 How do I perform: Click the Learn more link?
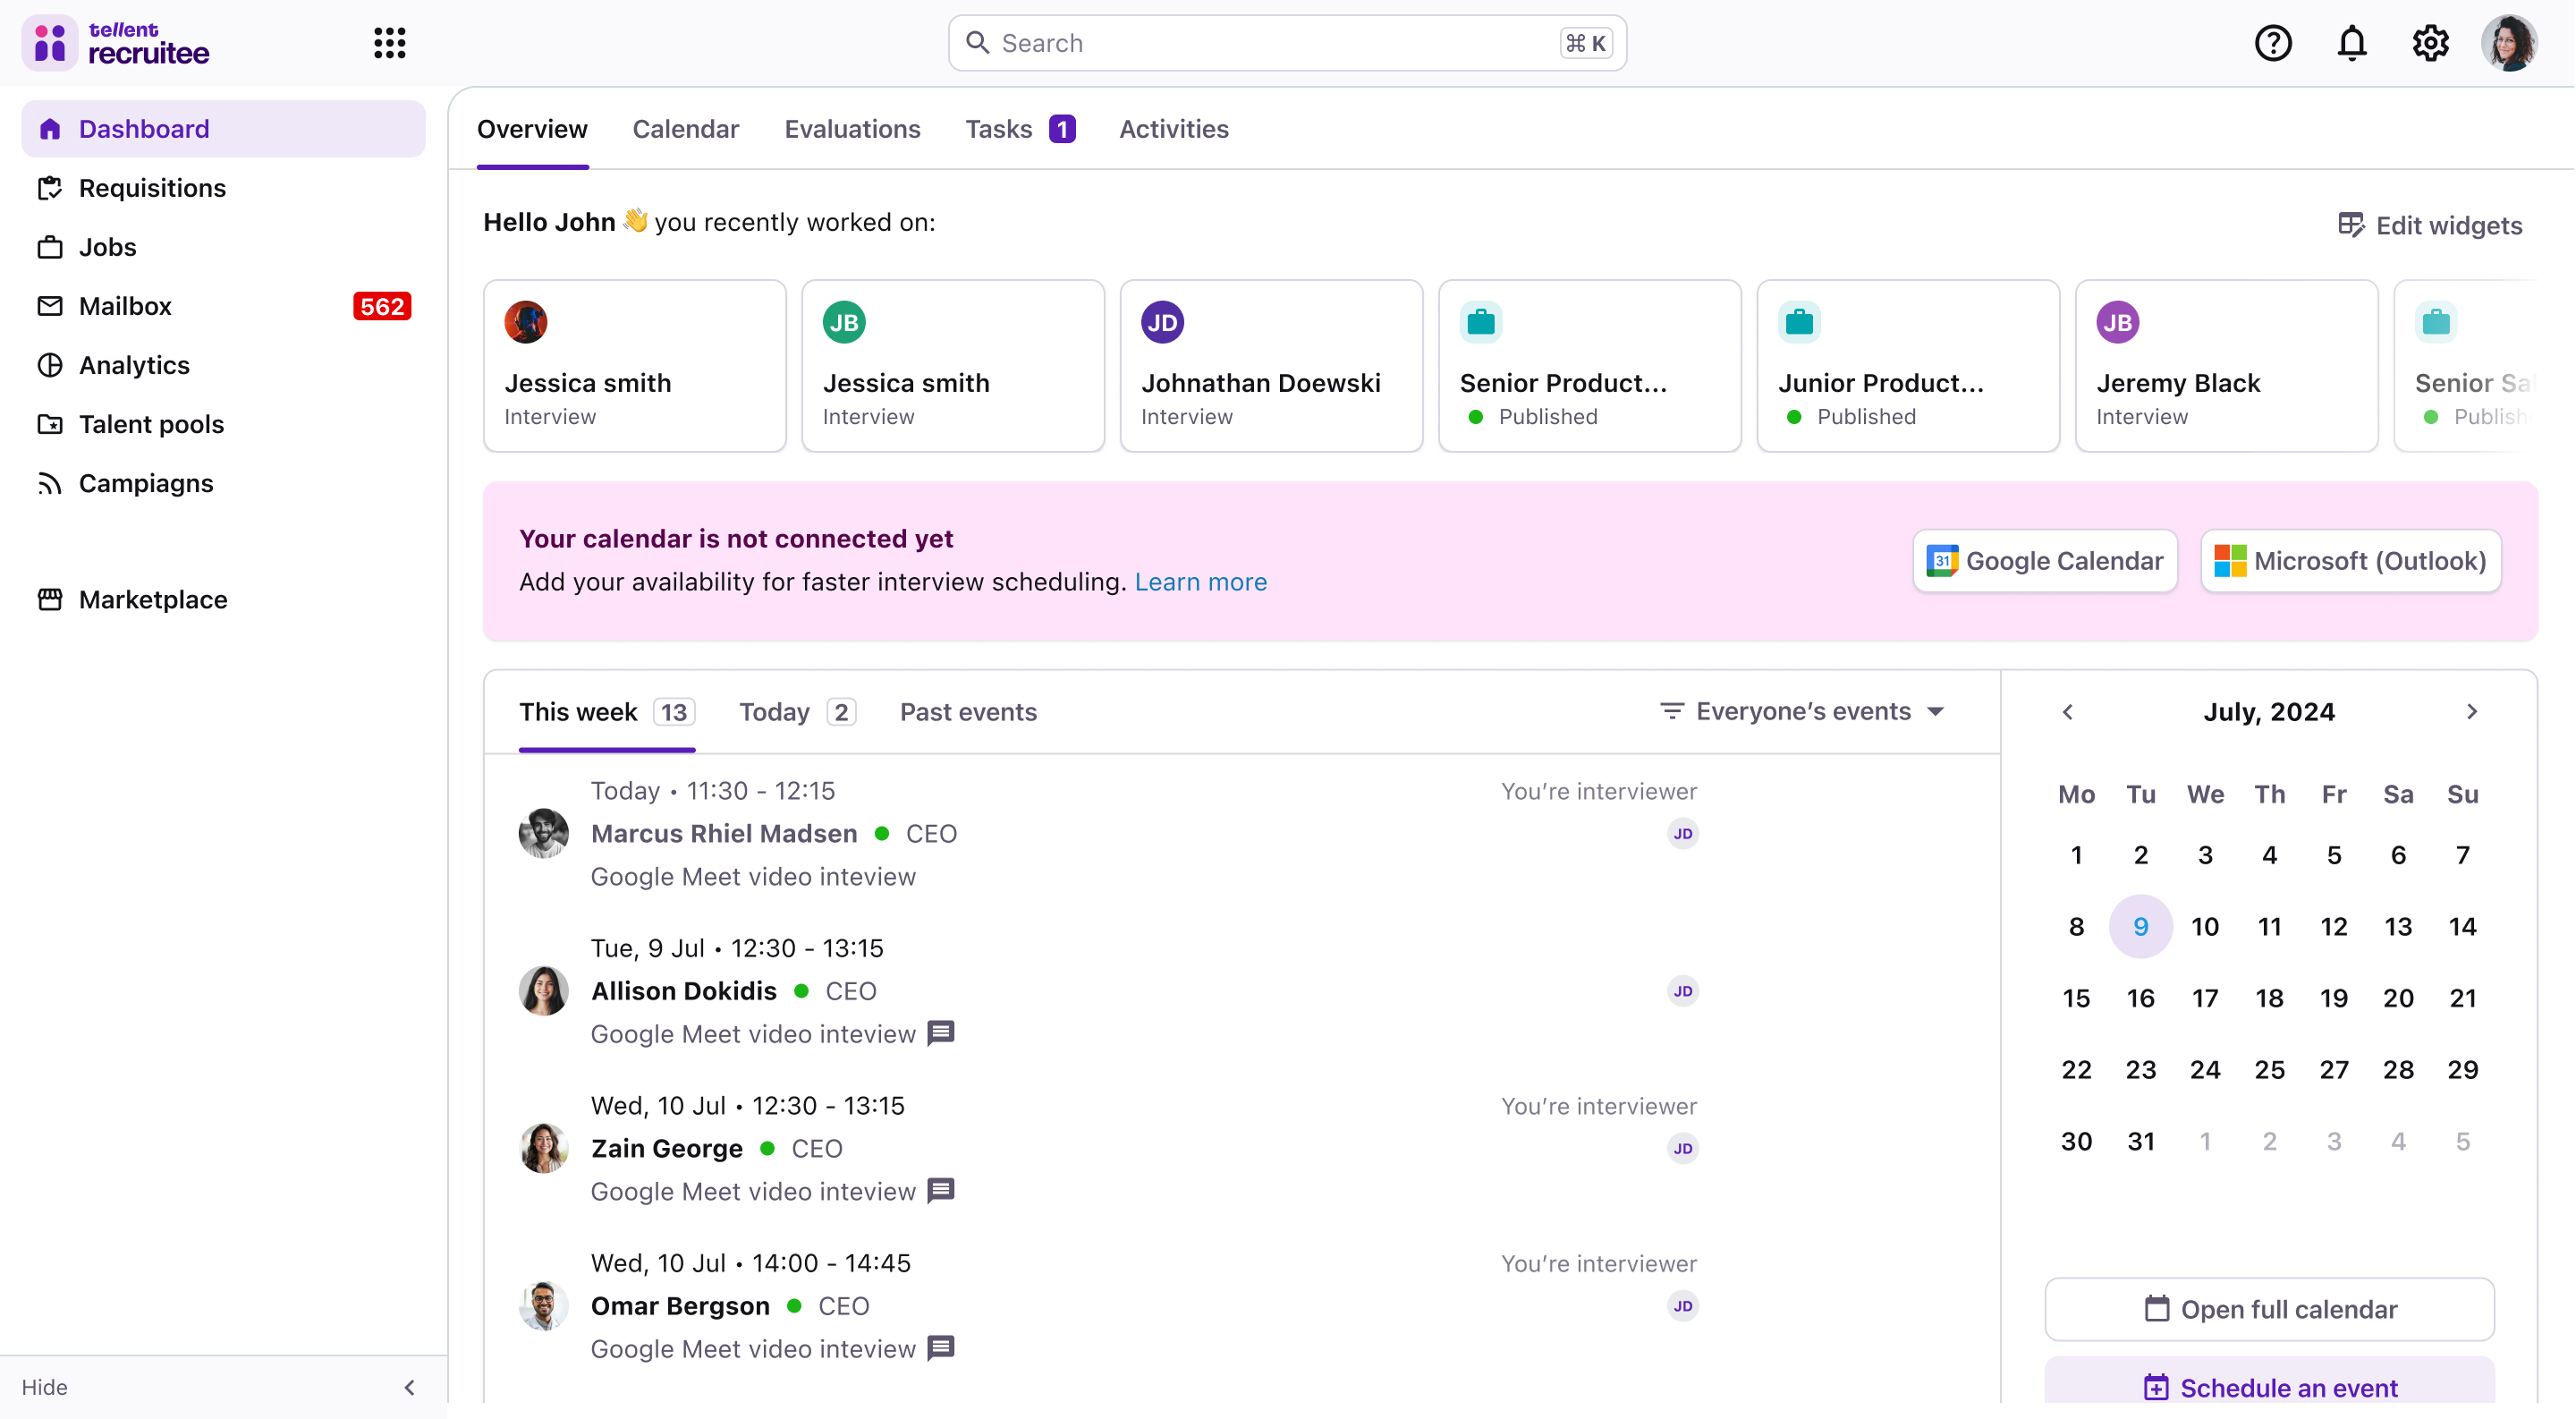pyautogui.click(x=1200, y=582)
